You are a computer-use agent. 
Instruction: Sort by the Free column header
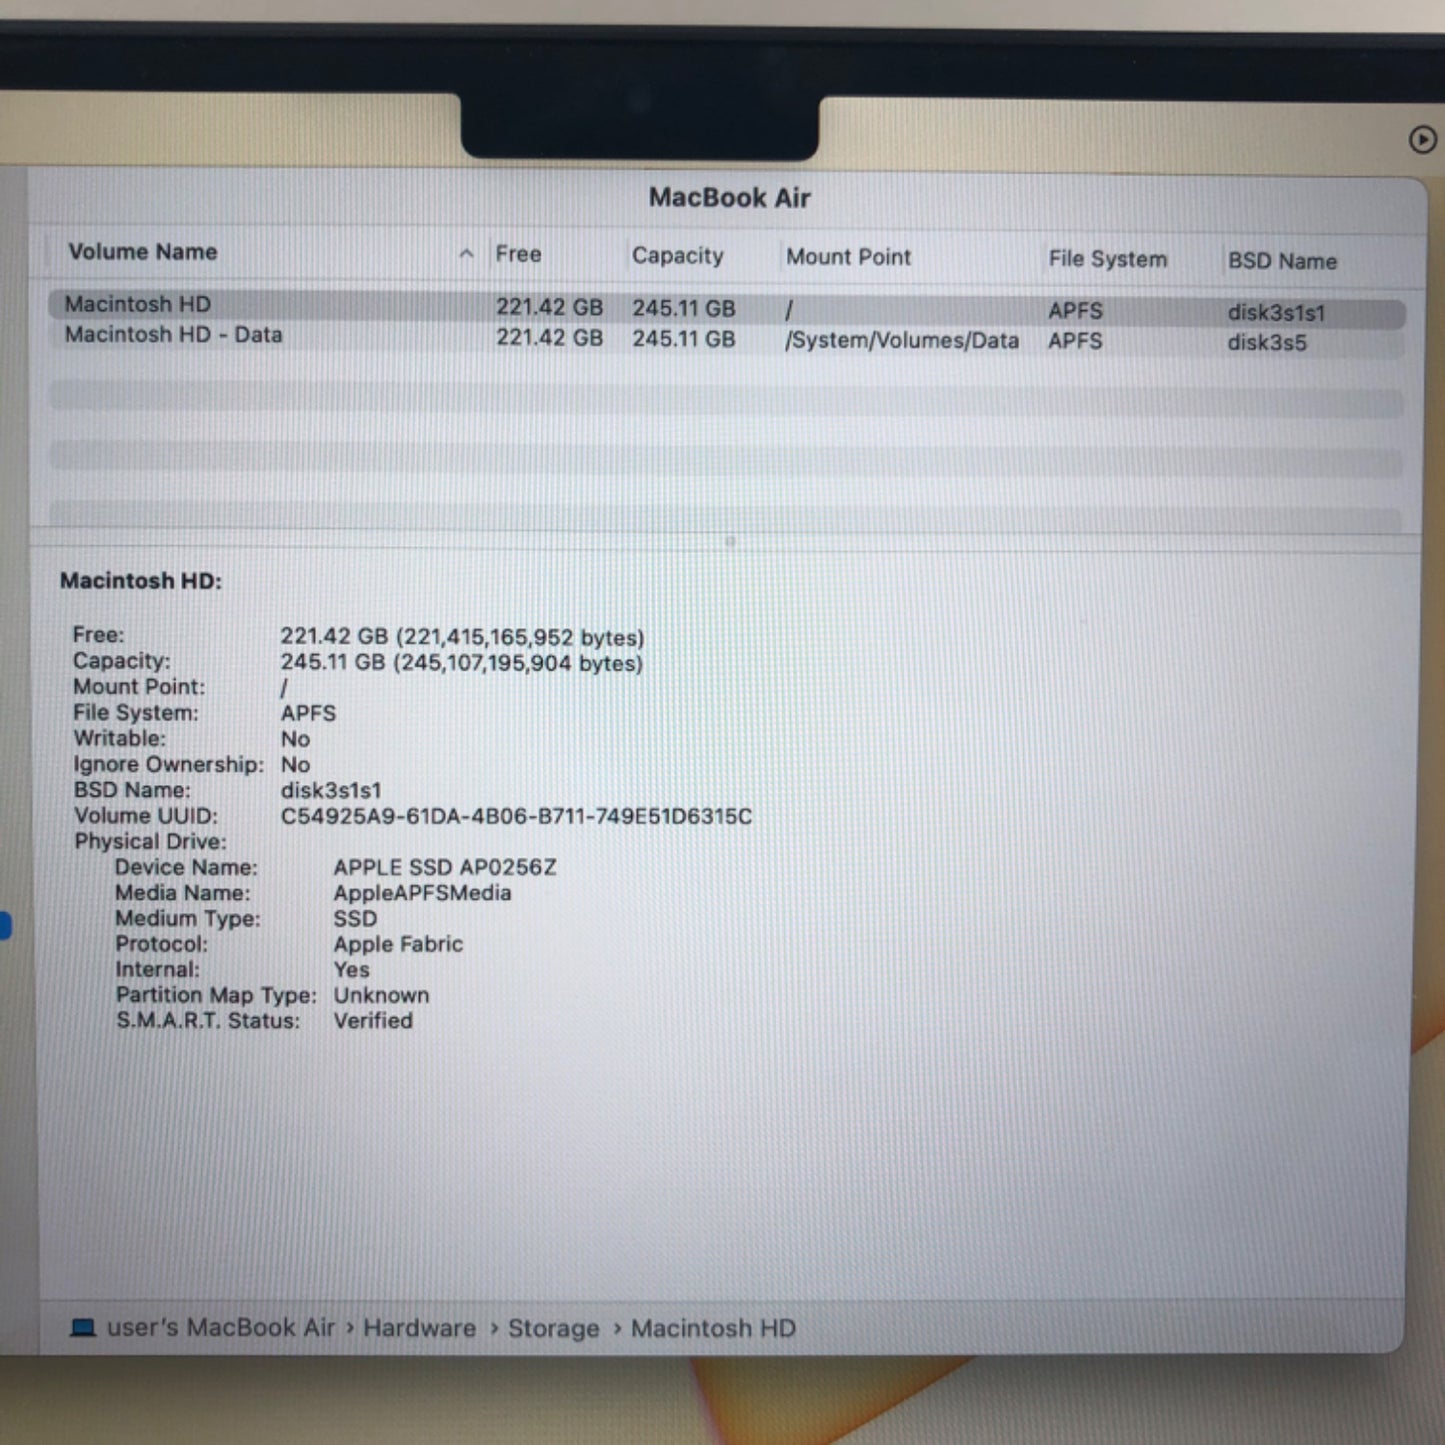[x=518, y=254]
